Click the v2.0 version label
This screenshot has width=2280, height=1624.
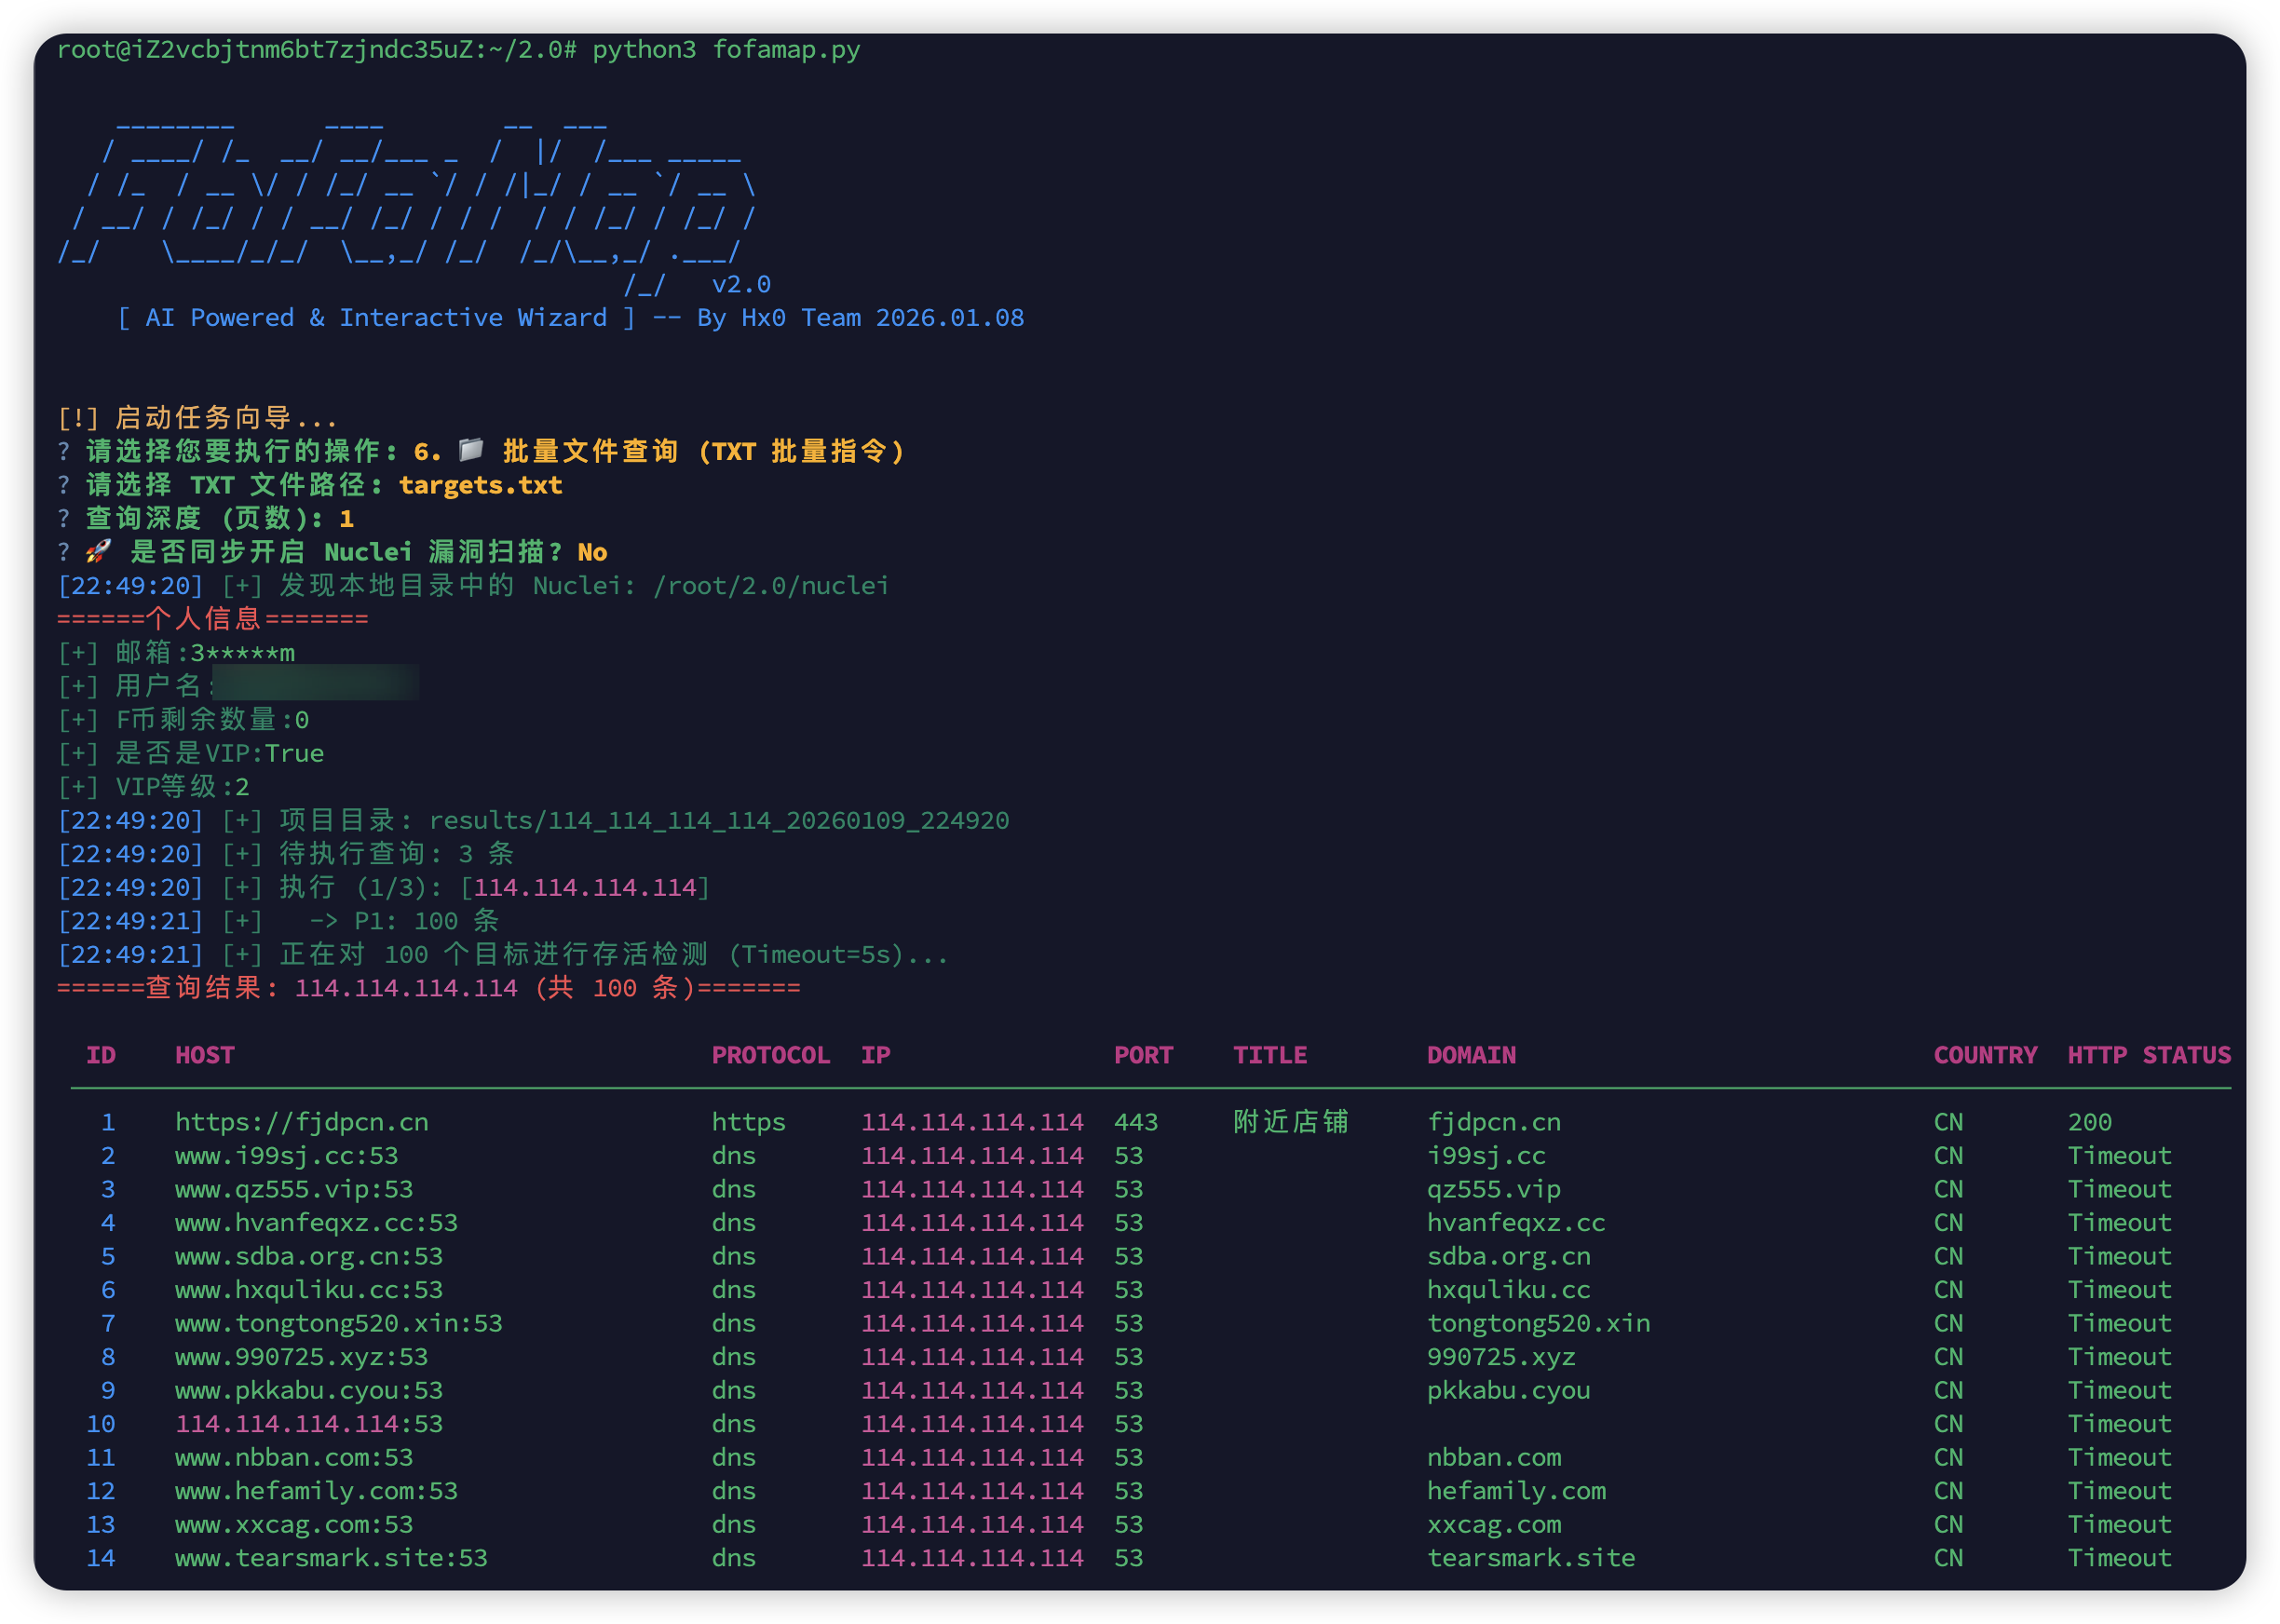coord(741,284)
